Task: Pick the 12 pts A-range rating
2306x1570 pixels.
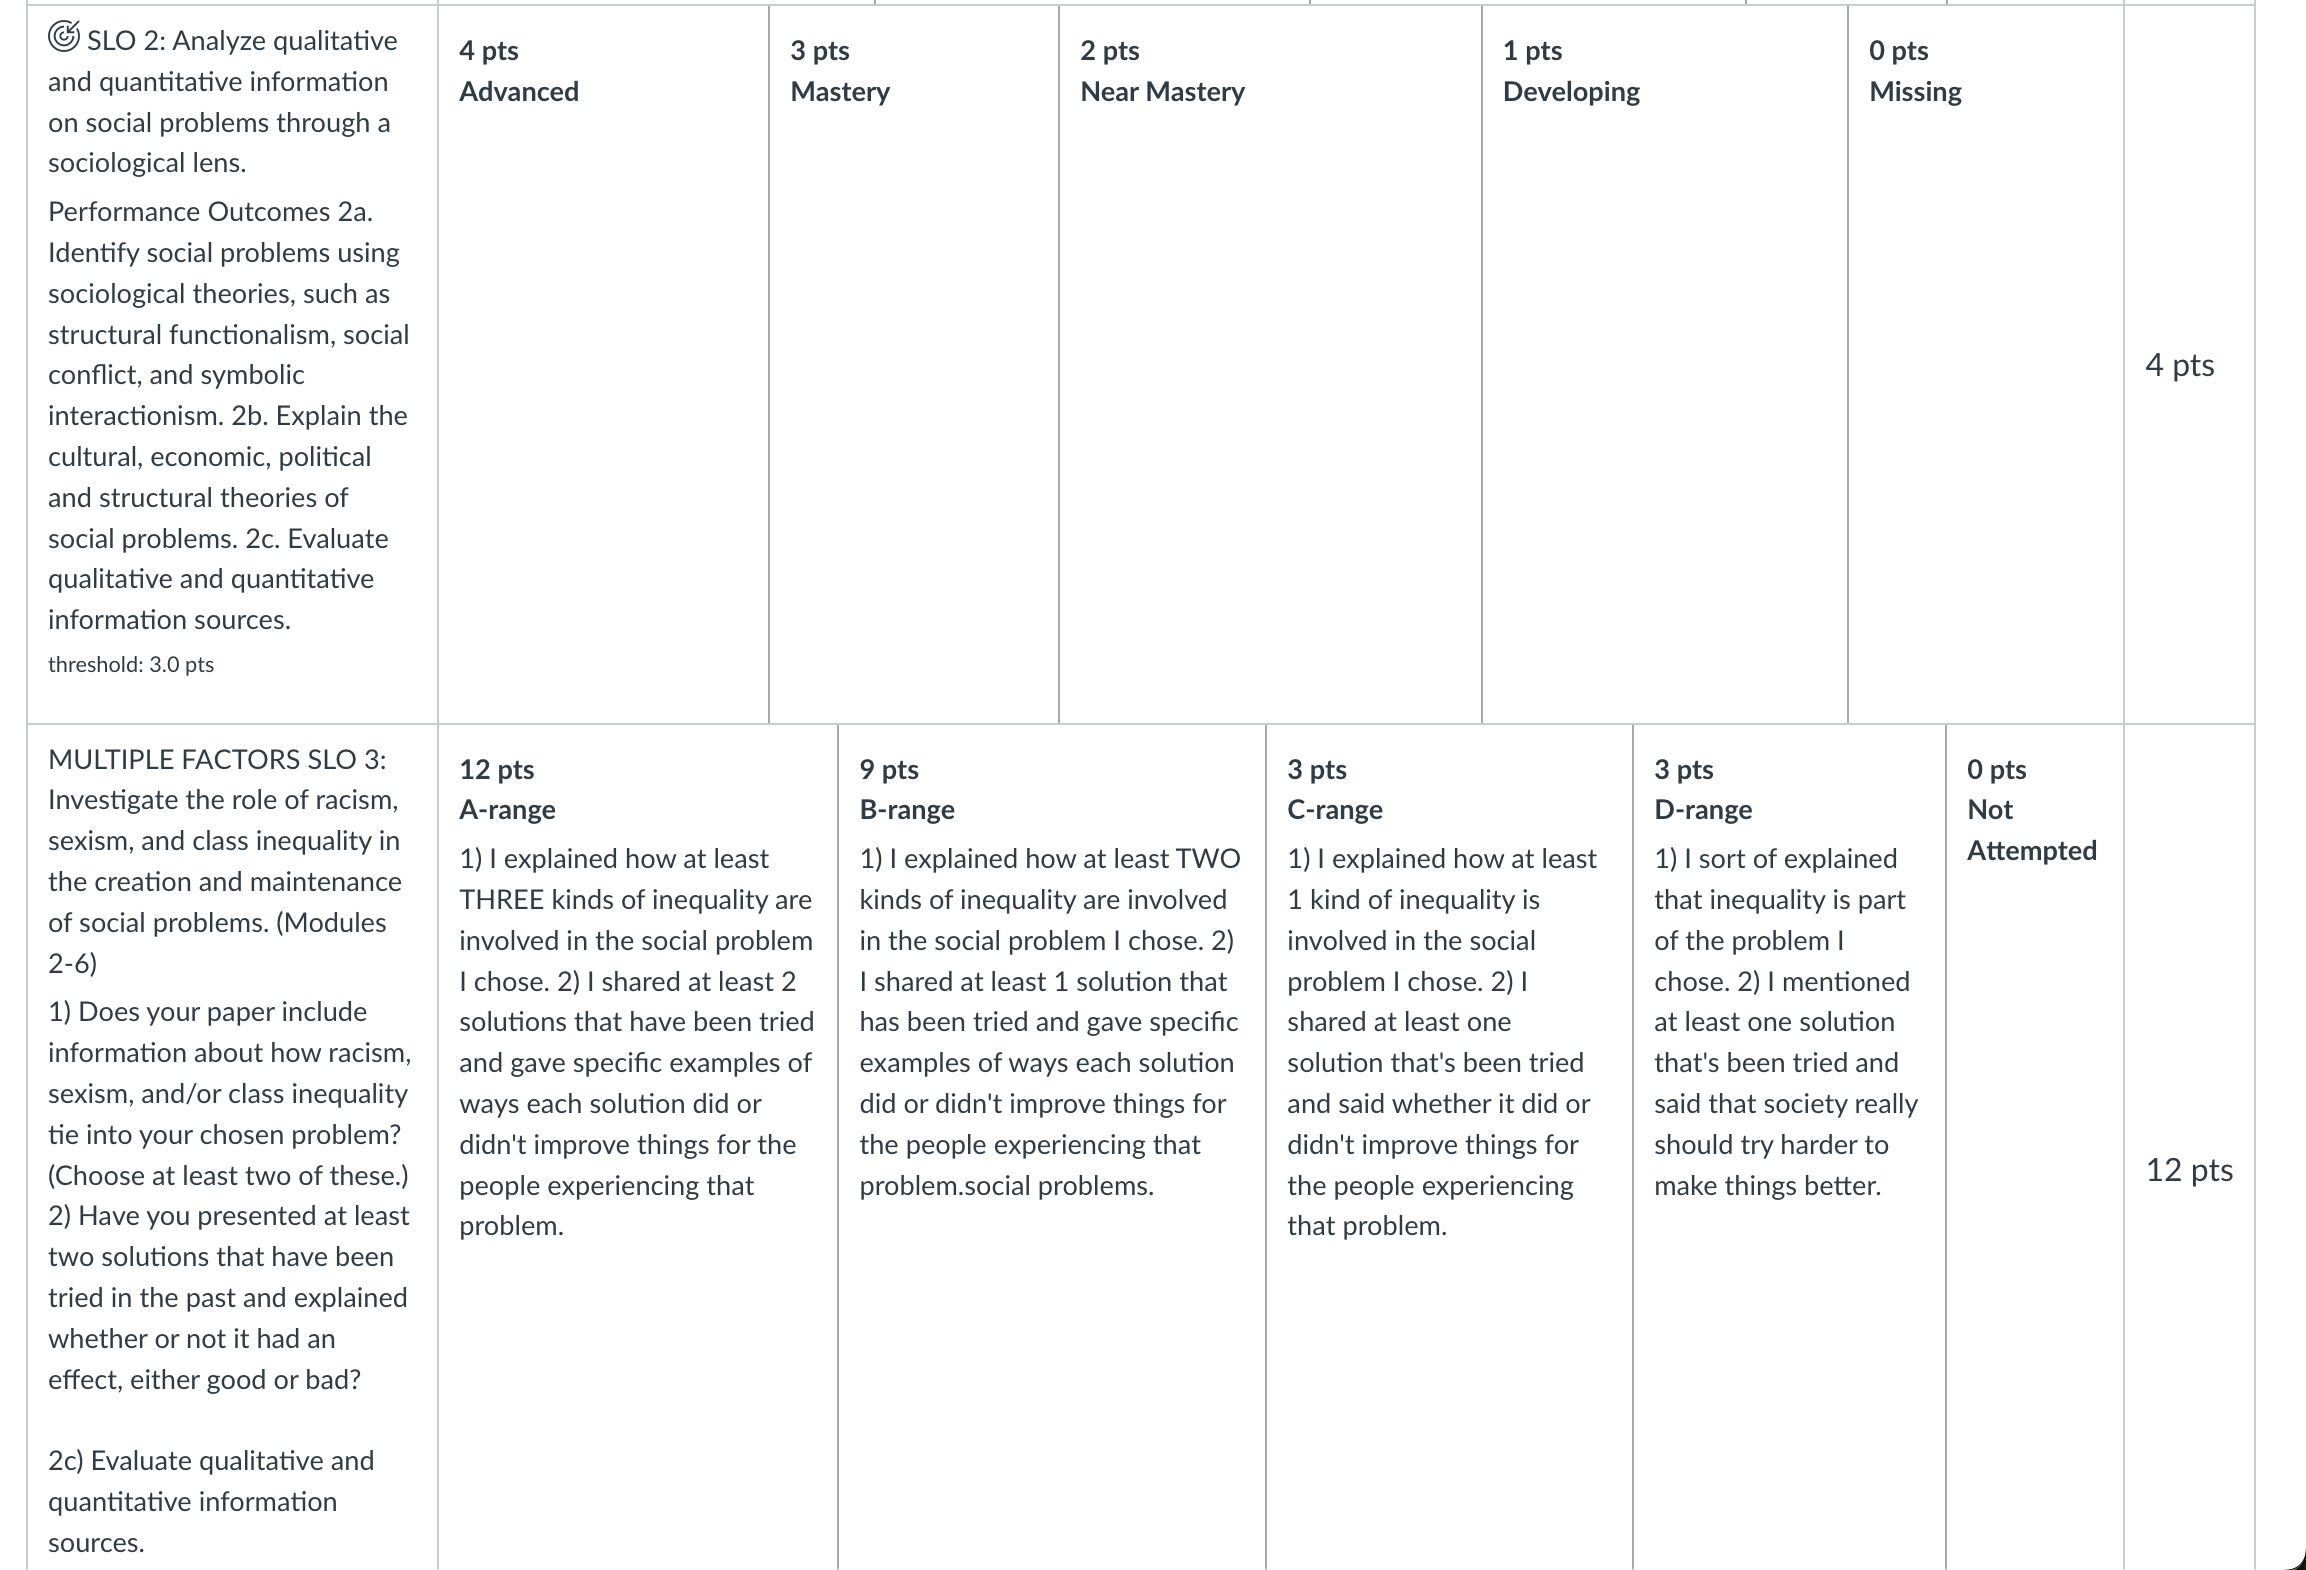Action: pyautogui.click(x=638, y=1146)
